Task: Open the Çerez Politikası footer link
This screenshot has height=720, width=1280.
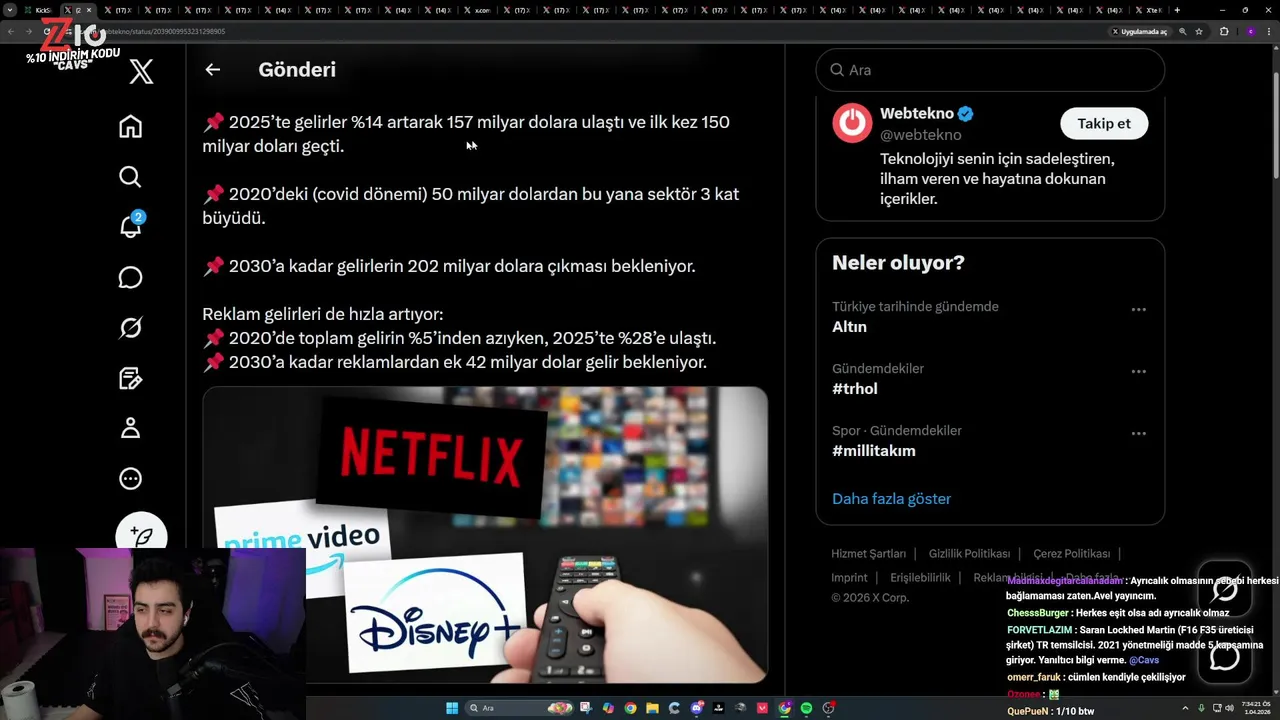Action: click(1071, 553)
